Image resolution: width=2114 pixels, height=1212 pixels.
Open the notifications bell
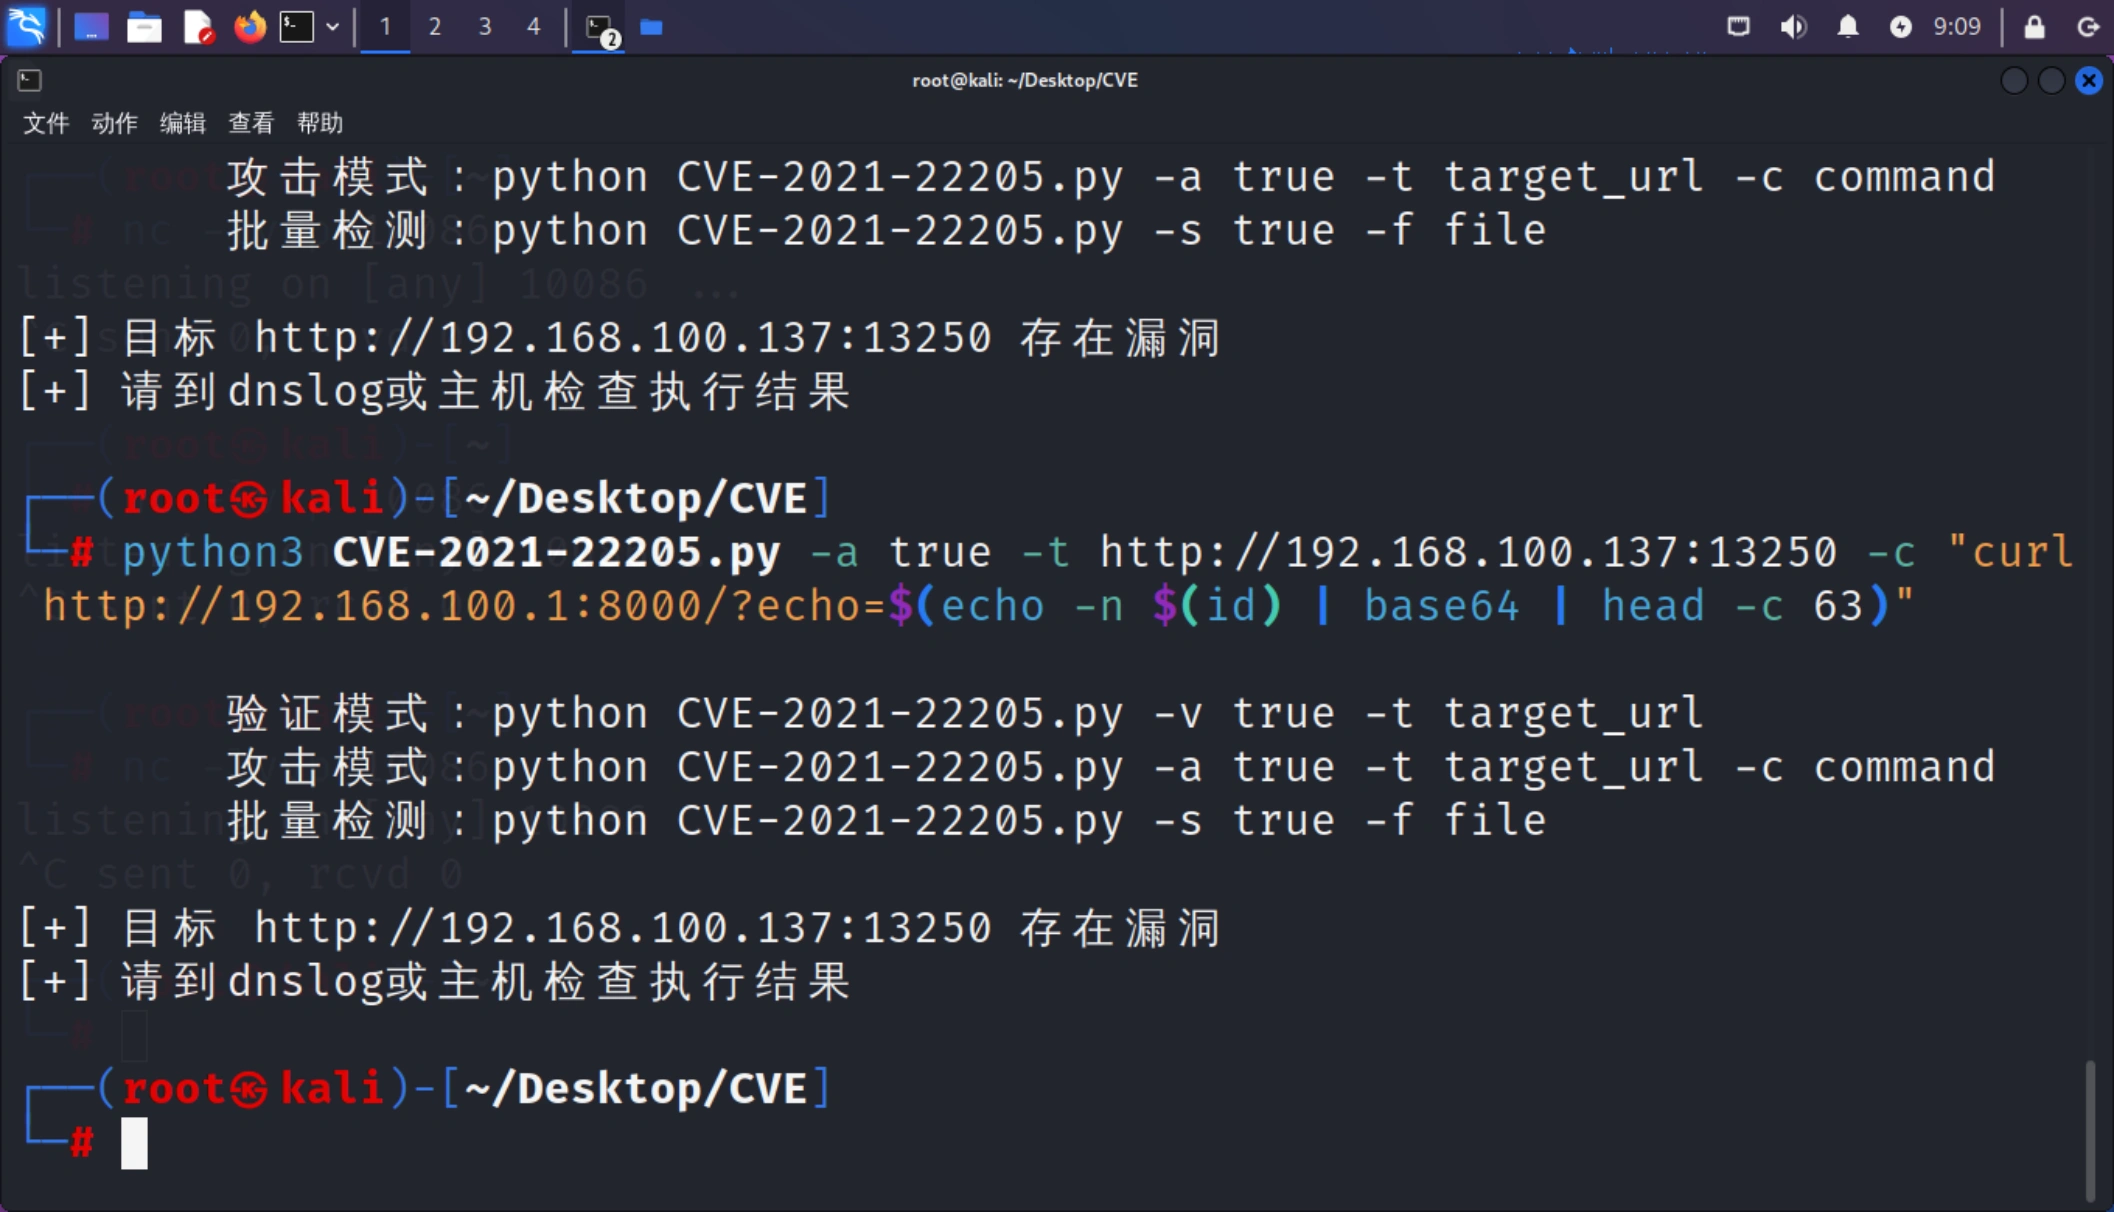point(1847,27)
